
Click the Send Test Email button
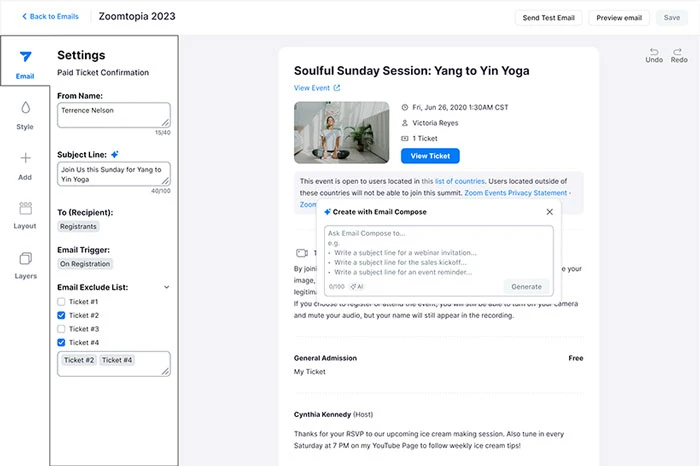(548, 18)
